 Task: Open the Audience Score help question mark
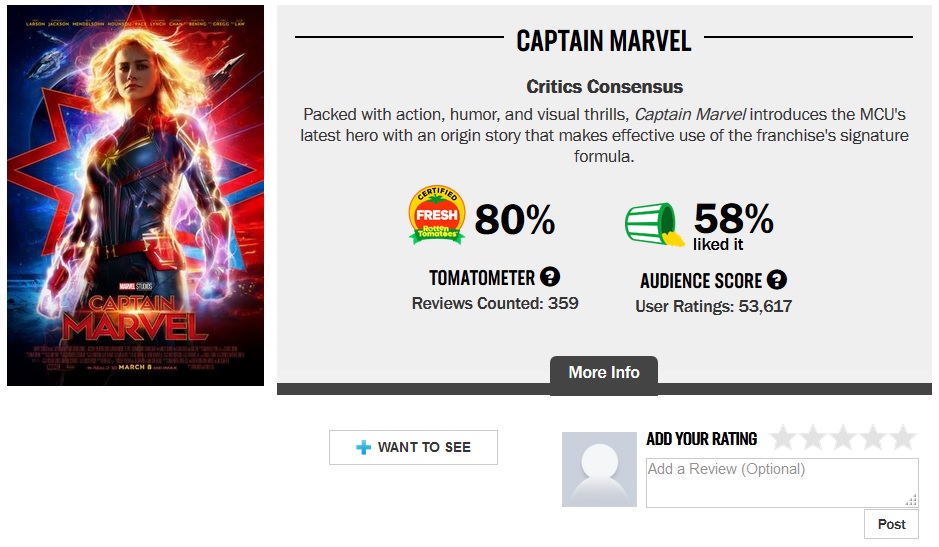[776, 280]
